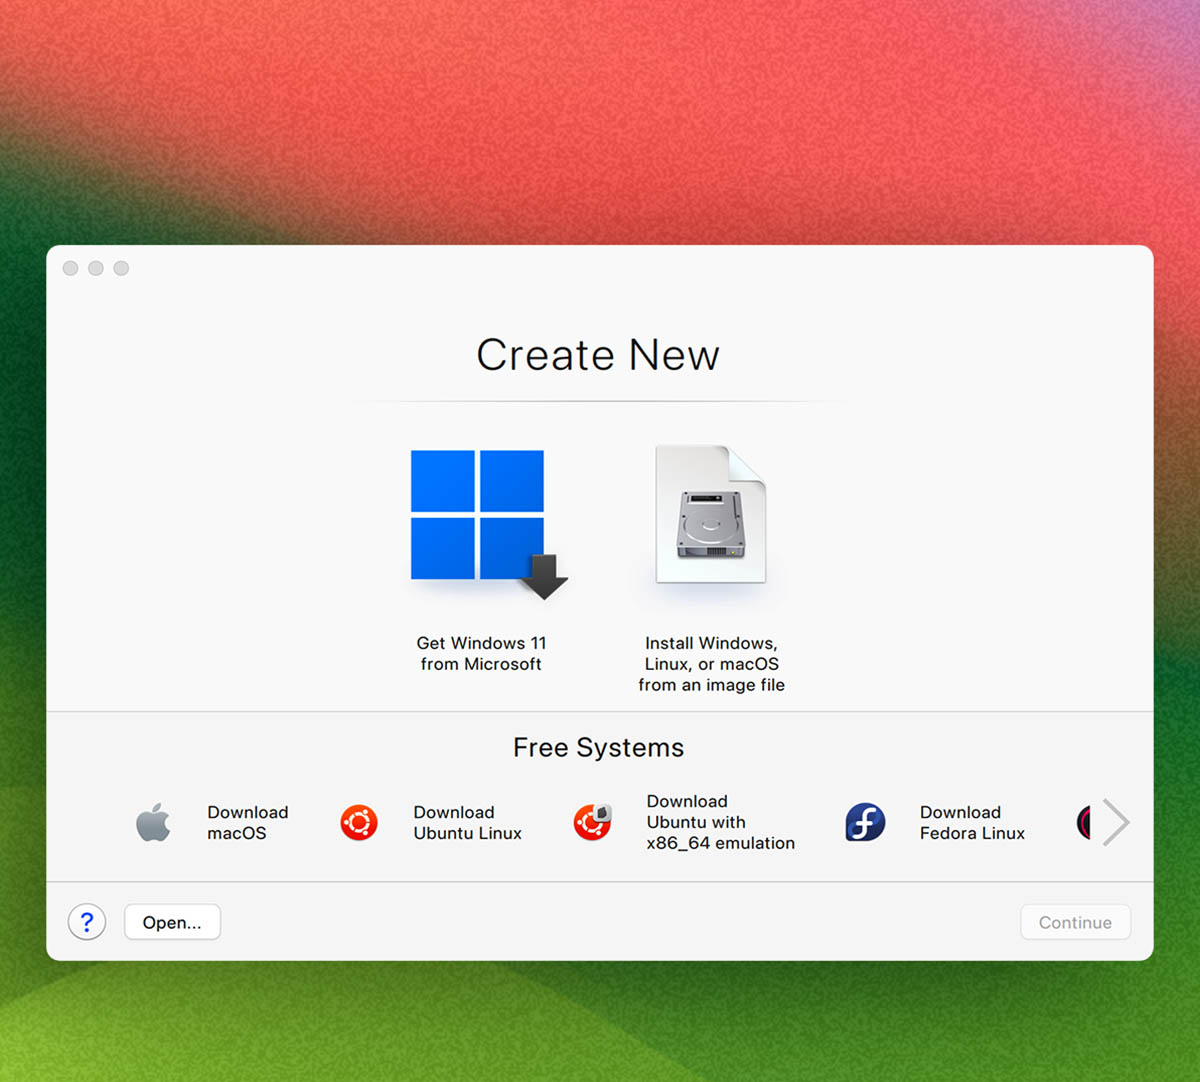1200x1082 pixels.
Task: Select the "Download macOS" text
Action: pos(247,823)
